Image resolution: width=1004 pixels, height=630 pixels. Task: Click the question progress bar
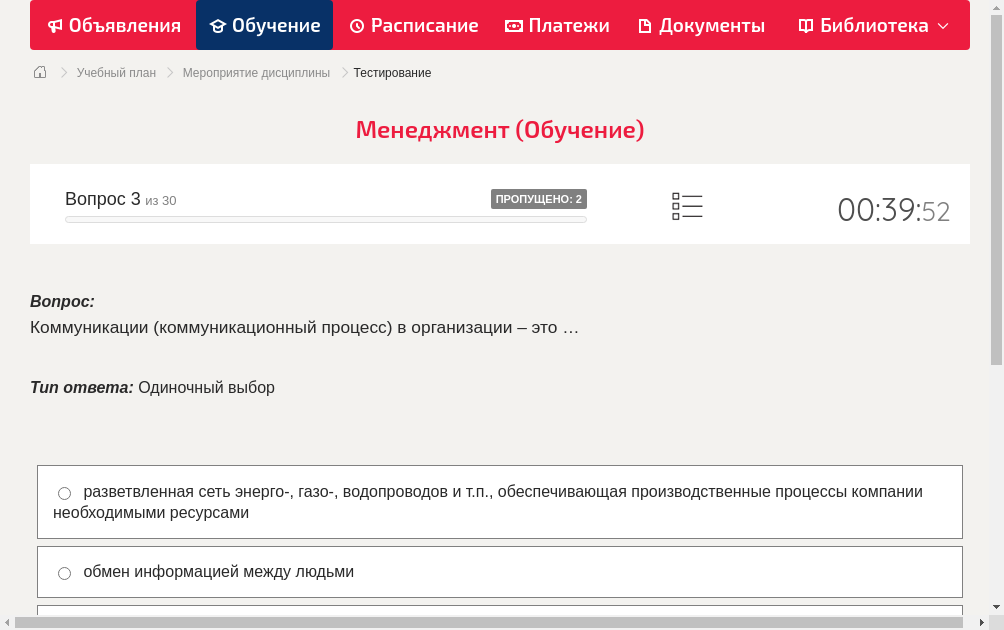coord(325,218)
